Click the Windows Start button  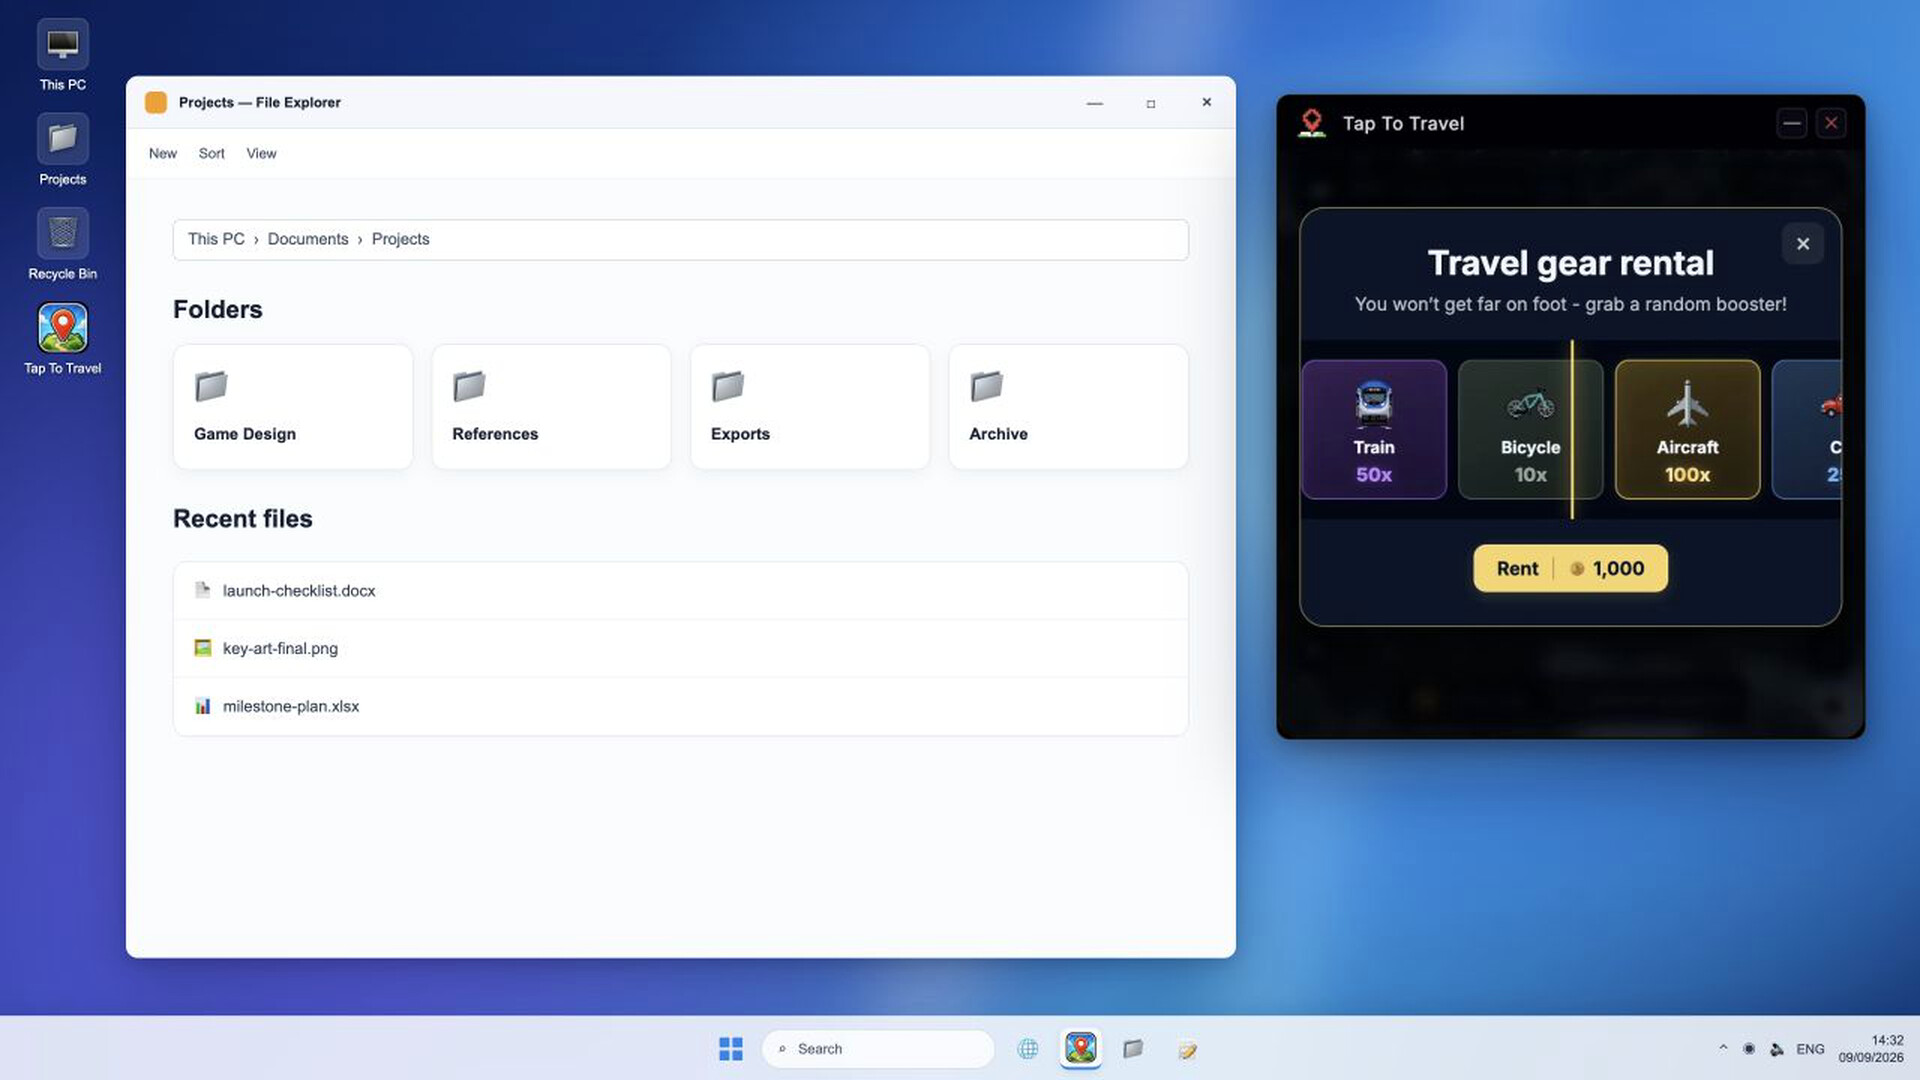(731, 1048)
